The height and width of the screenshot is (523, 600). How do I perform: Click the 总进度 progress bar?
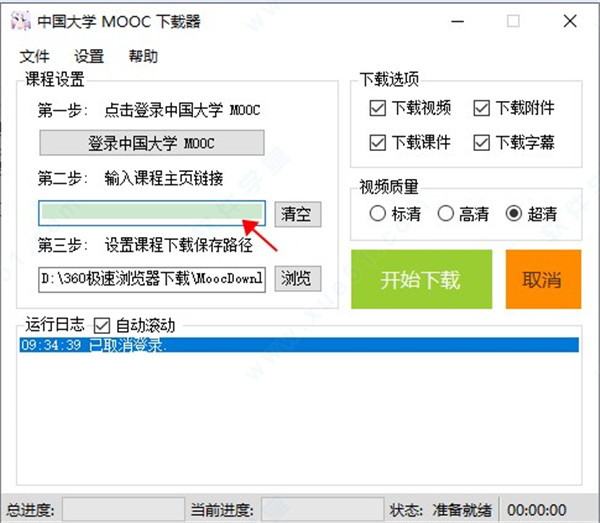click(123, 510)
